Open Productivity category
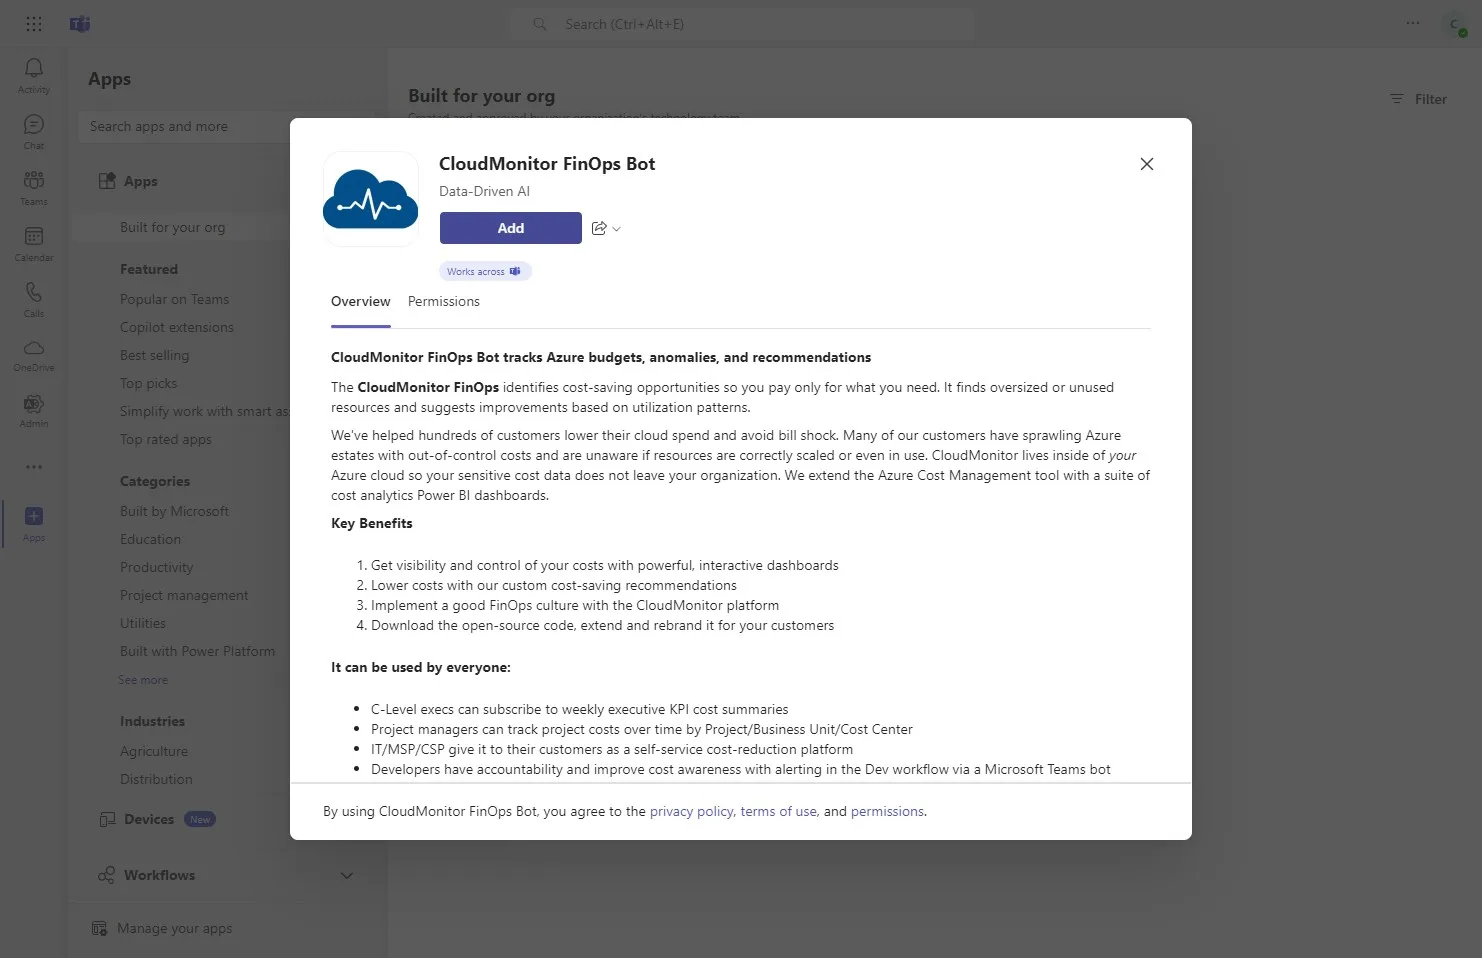The width and height of the screenshot is (1482, 958). coord(157,567)
